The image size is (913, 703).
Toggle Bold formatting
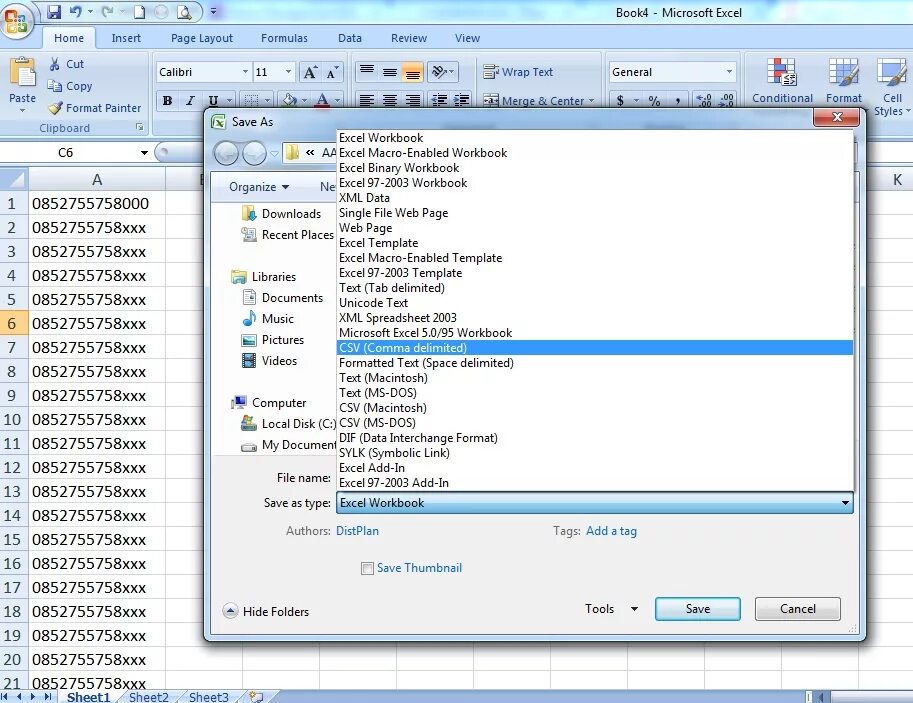[x=167, y=100]
